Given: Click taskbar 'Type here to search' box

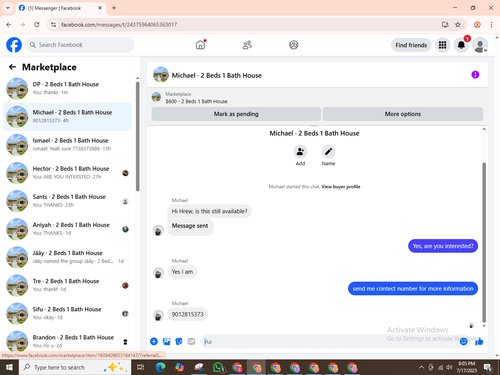Looking at the screenshot, I should pos(75,367).
